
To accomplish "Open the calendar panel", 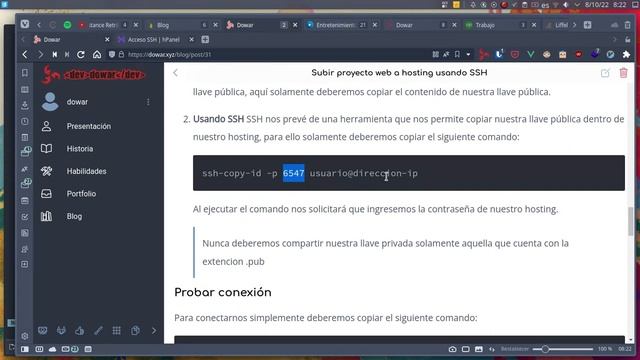I will 25,200.
